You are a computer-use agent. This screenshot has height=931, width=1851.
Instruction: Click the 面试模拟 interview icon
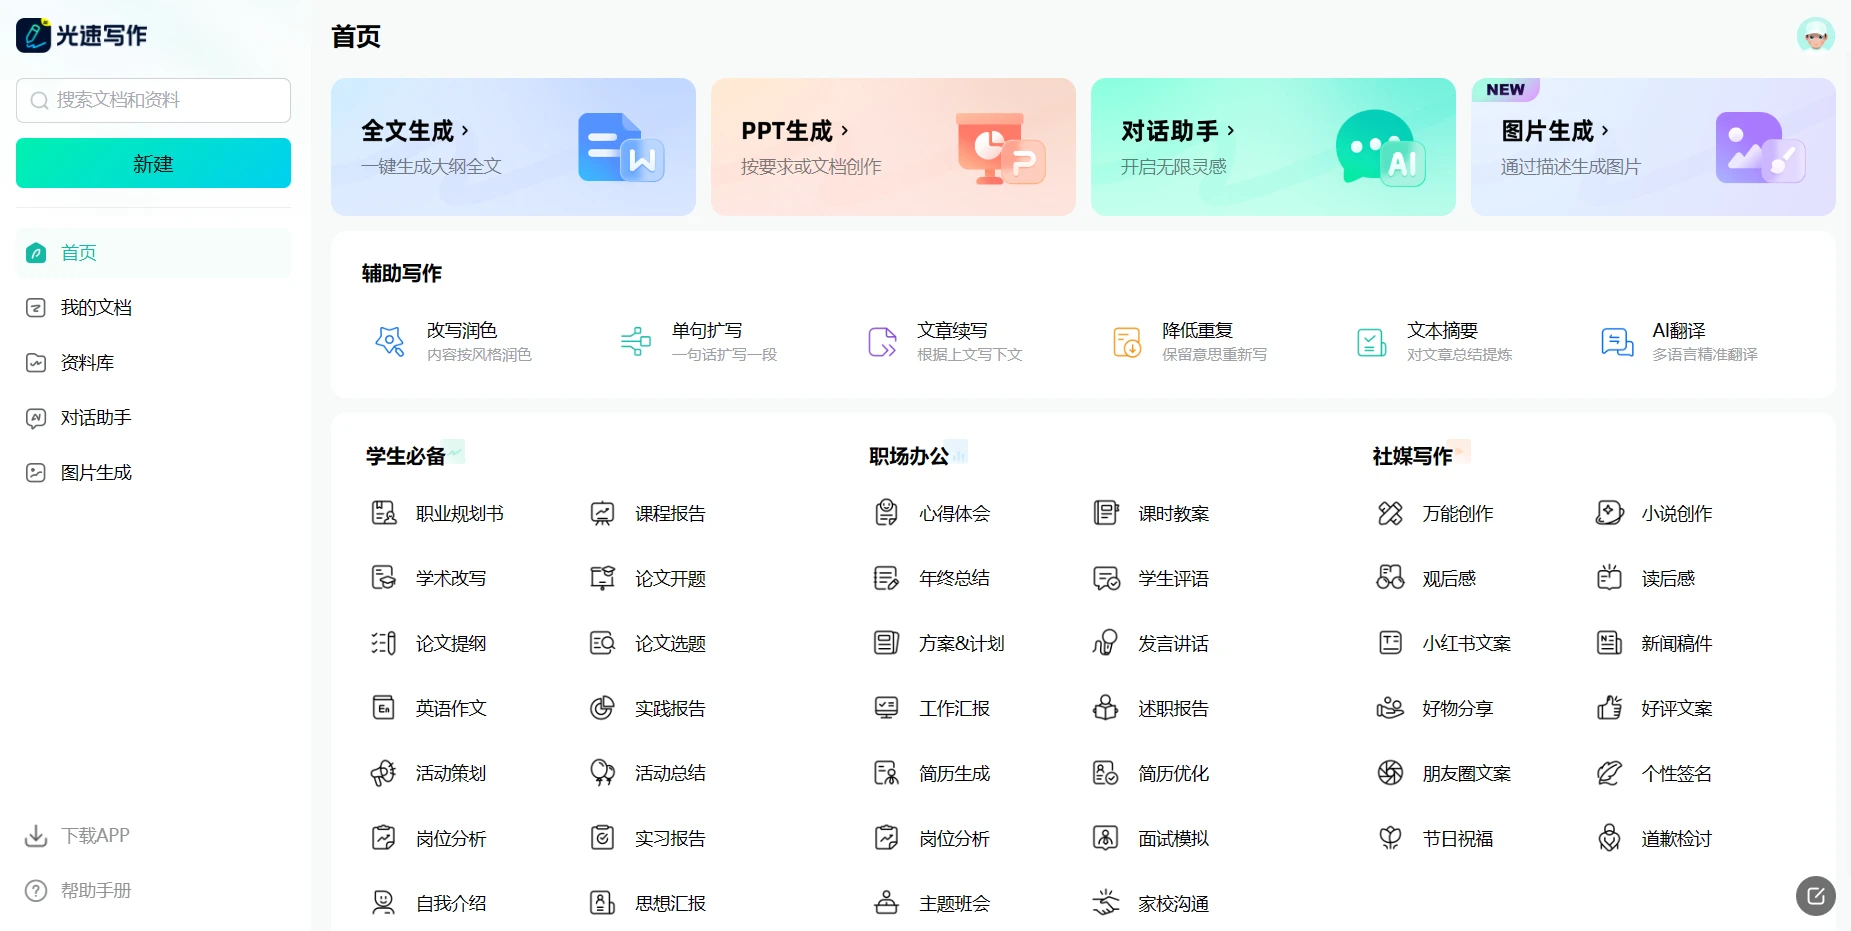(x=1105, y=838)
